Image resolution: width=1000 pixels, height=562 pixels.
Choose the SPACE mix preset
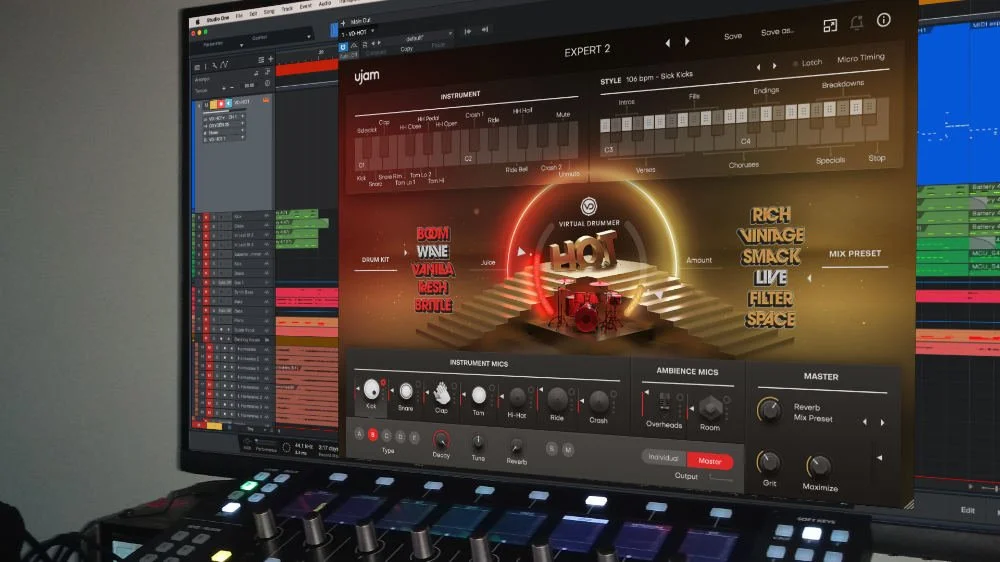coord(770,319)
